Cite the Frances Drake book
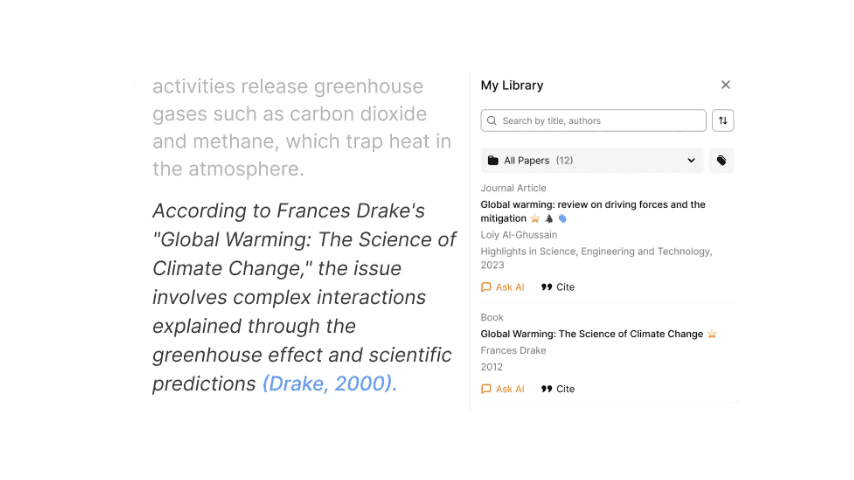854x480 pixels. coord(558,389)
